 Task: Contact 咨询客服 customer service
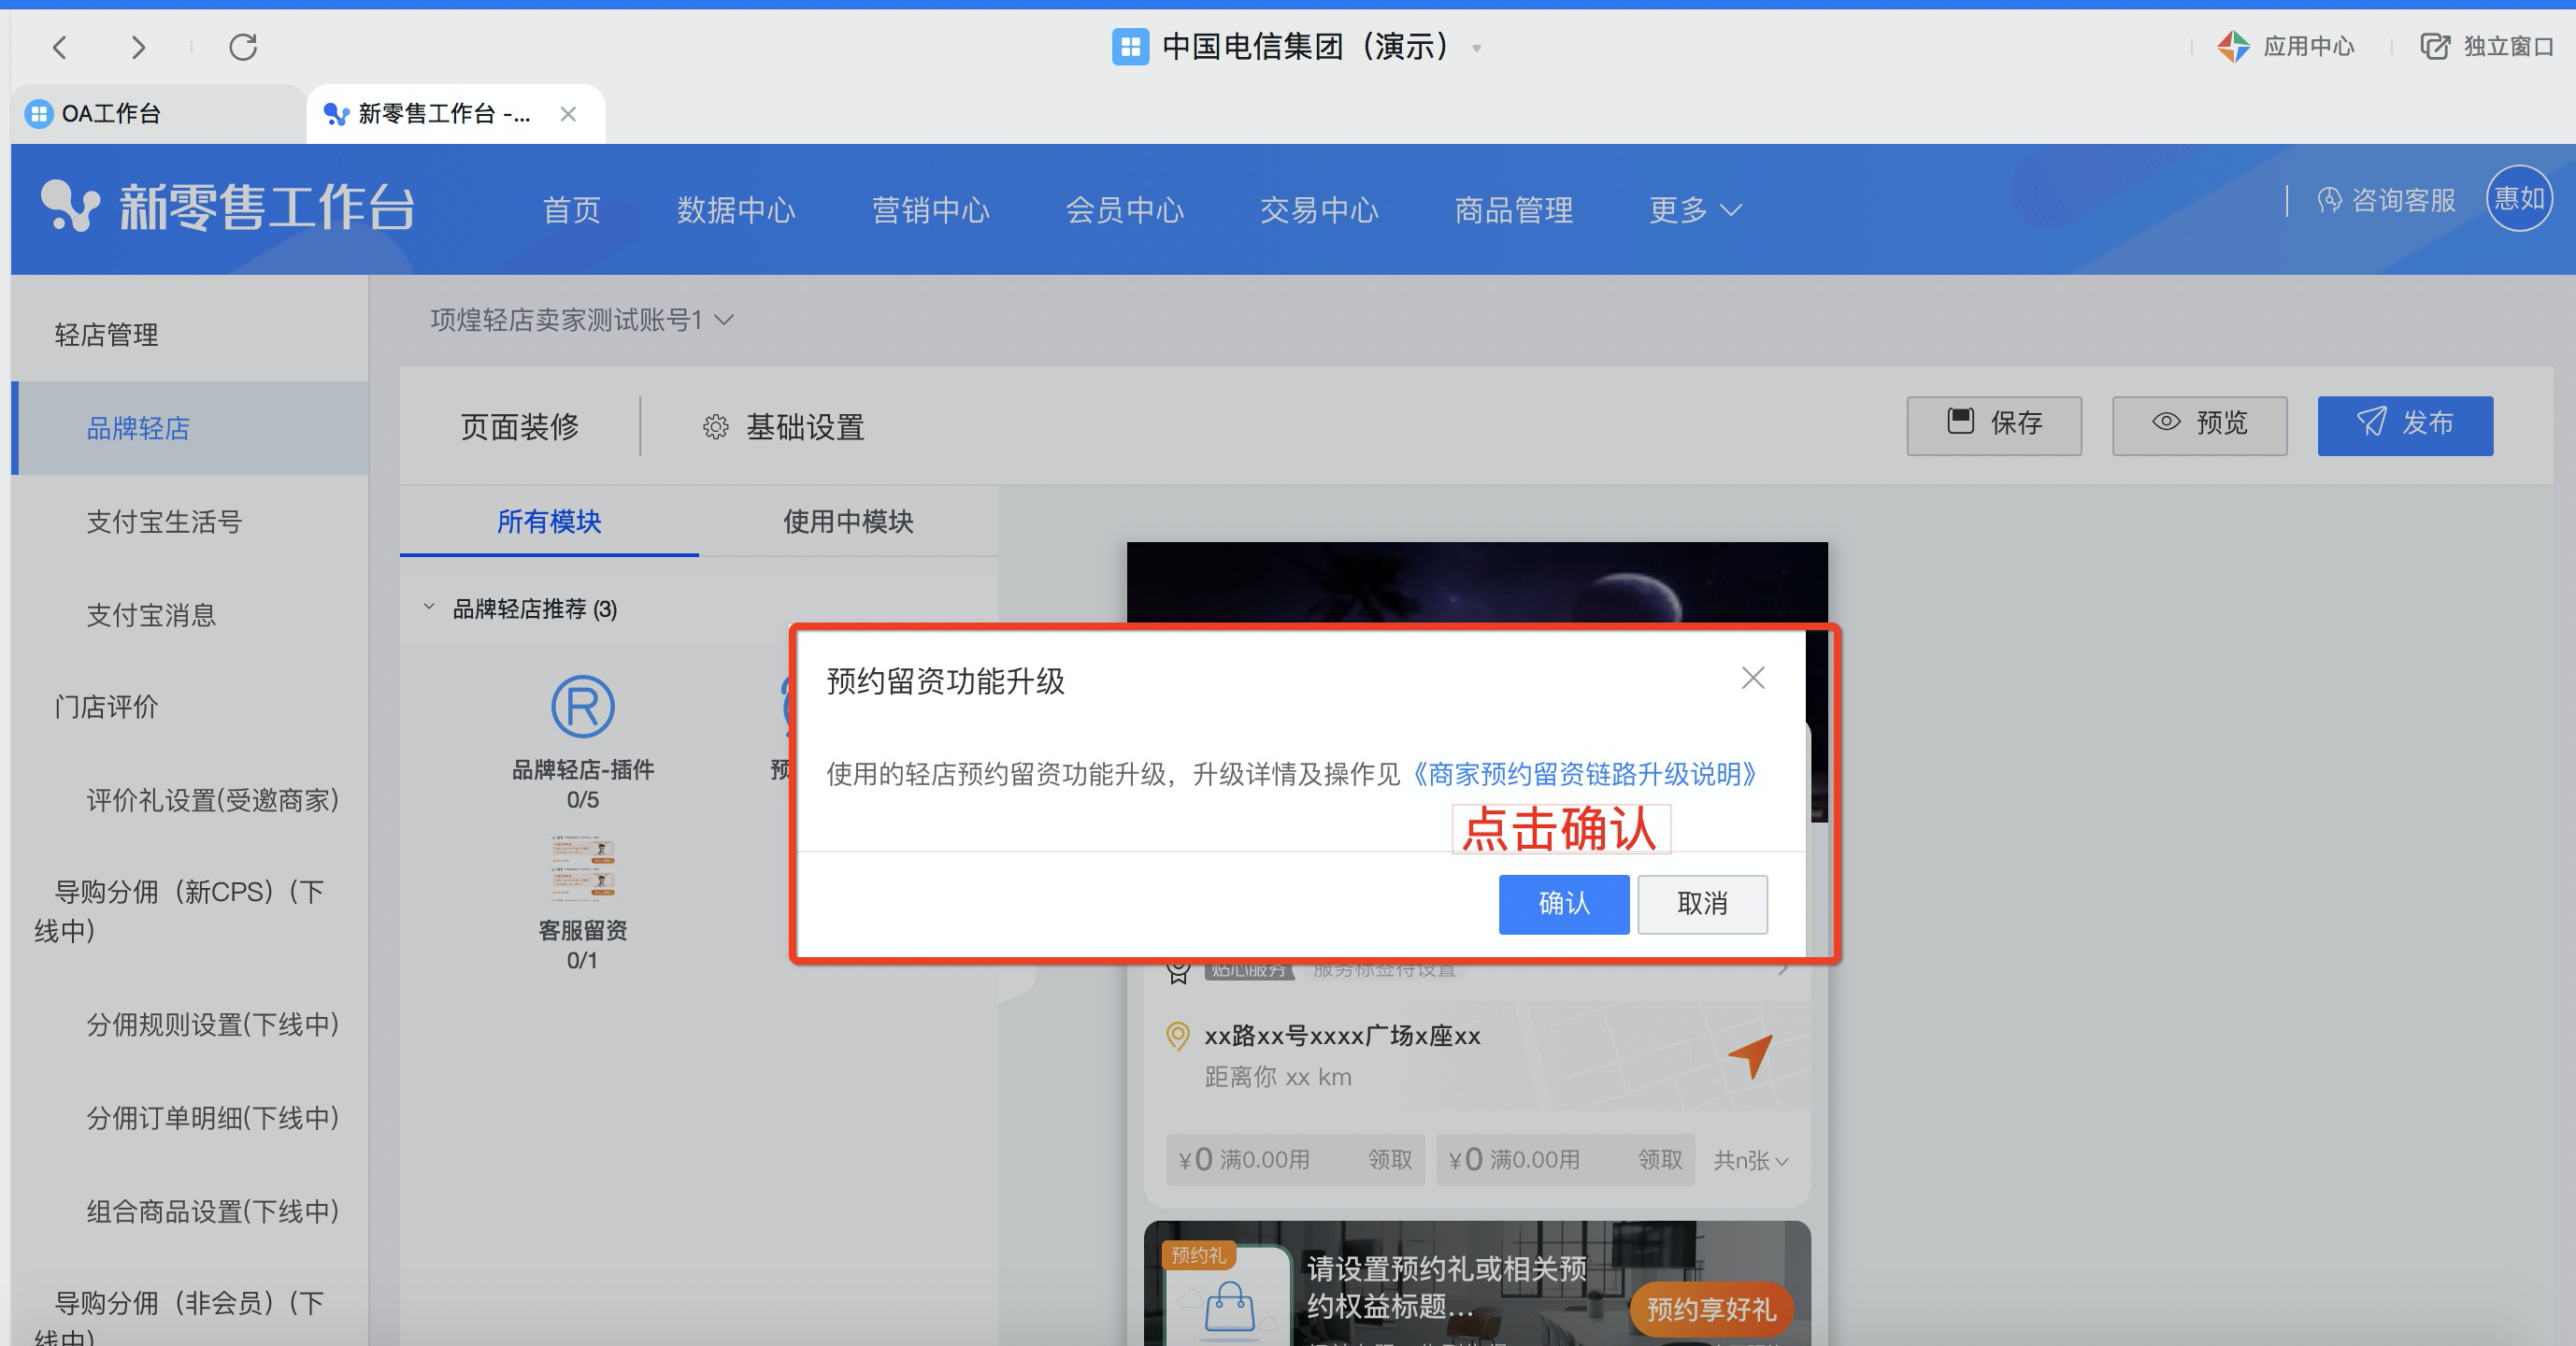(2386, 200)
